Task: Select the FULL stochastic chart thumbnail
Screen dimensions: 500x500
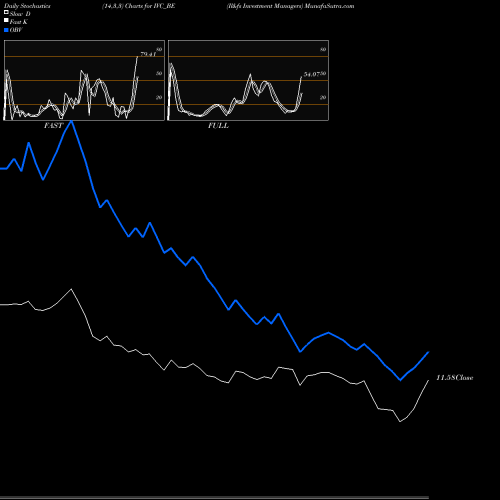Action: 248,80
